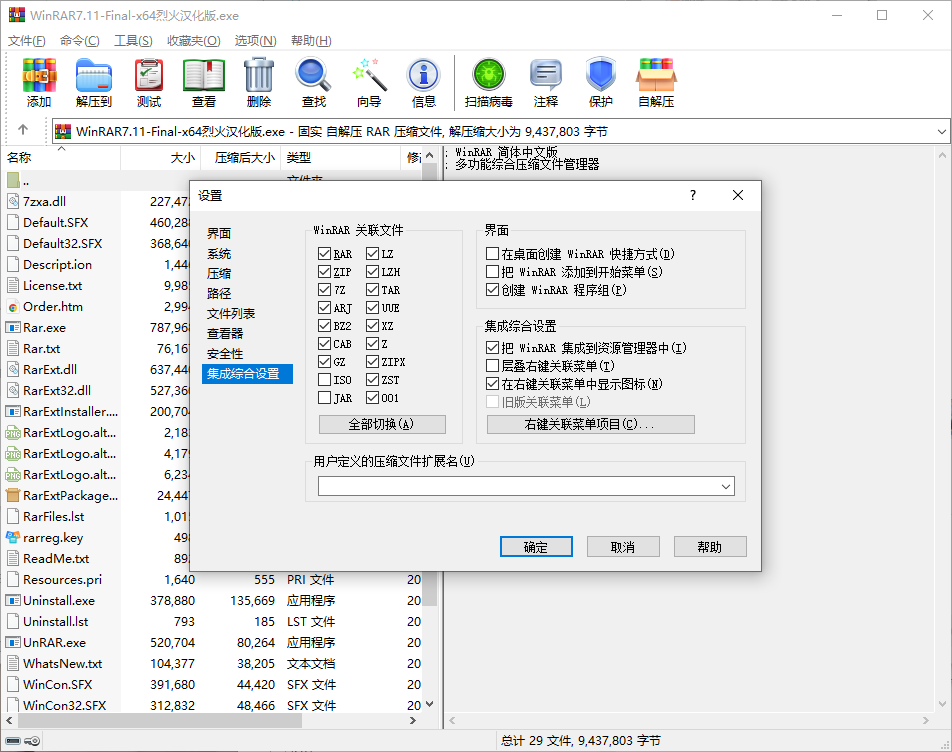
Task: Open the 帮助(H) menu
Action: 311,41
